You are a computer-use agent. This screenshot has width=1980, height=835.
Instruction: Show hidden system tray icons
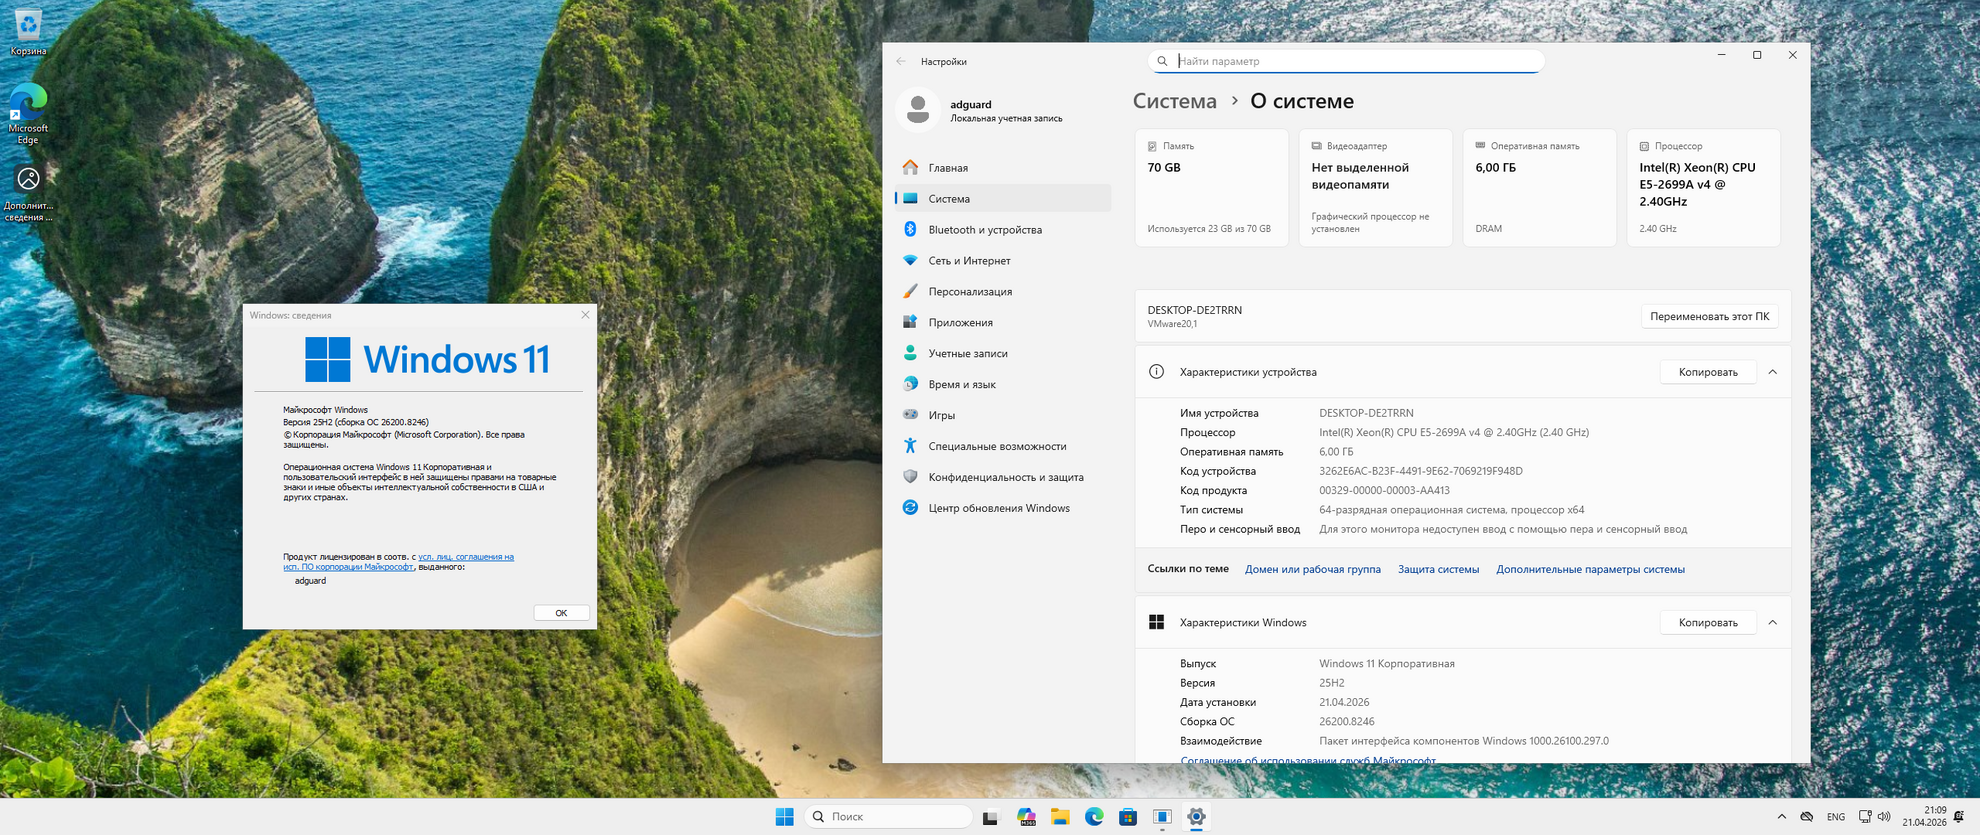[1781, 817]
